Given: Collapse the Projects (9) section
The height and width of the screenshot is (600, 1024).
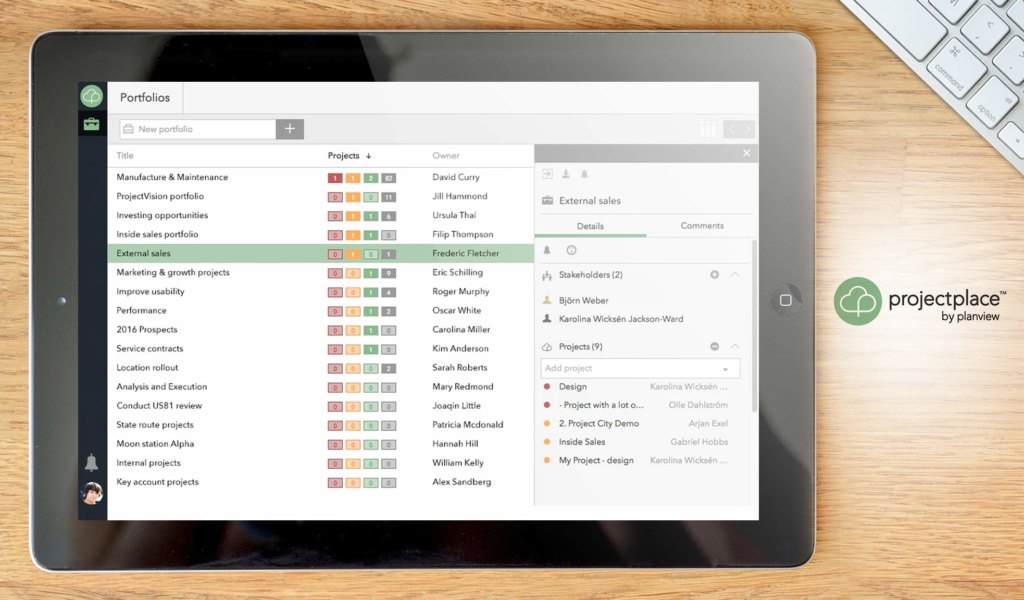Looking at the screenshot, I should coord(735,346).
